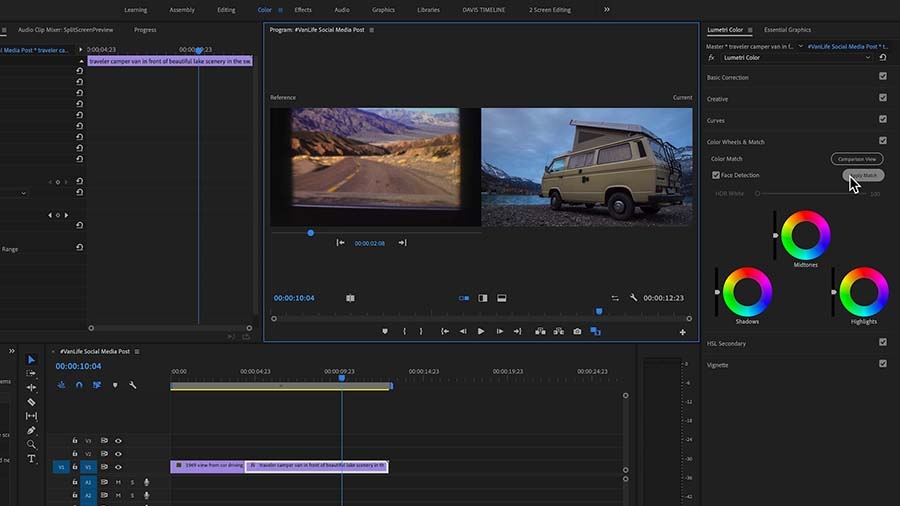Disable the Basic Correction checkbox
This screenshot has width=900, height=506.
click(x=883, y=76)
